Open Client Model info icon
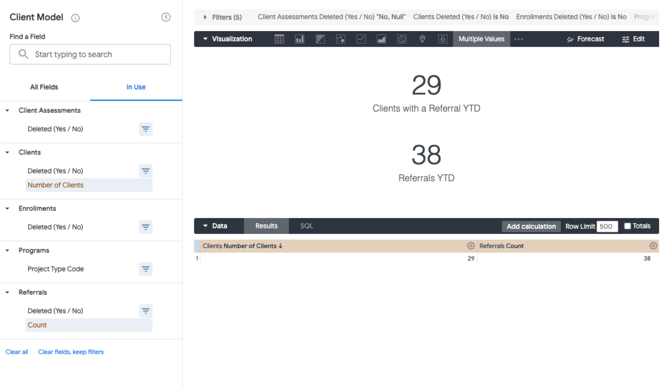Viewport: 670px width, 387px height. (x=75, y=18)
